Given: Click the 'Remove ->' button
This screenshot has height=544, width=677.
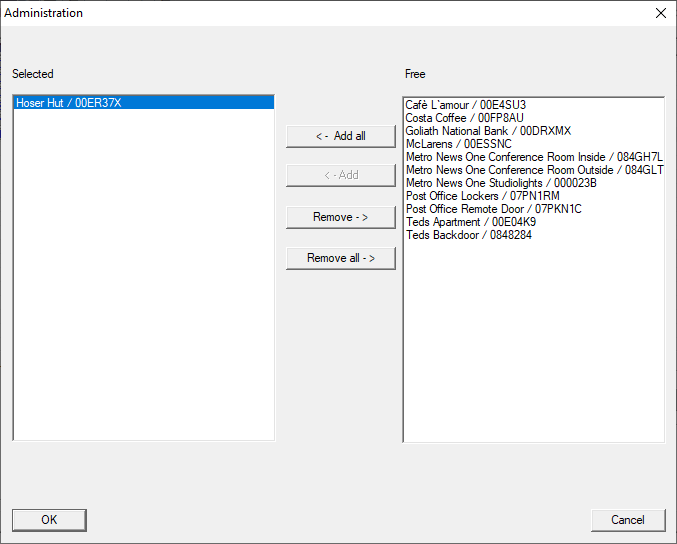Looking at the screenshot, I should [341, 217].
